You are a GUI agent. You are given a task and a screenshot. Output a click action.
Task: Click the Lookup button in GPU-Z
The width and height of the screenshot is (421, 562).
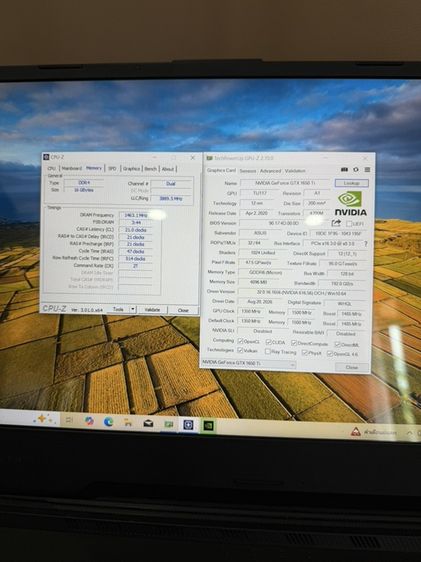coord(351,183)
